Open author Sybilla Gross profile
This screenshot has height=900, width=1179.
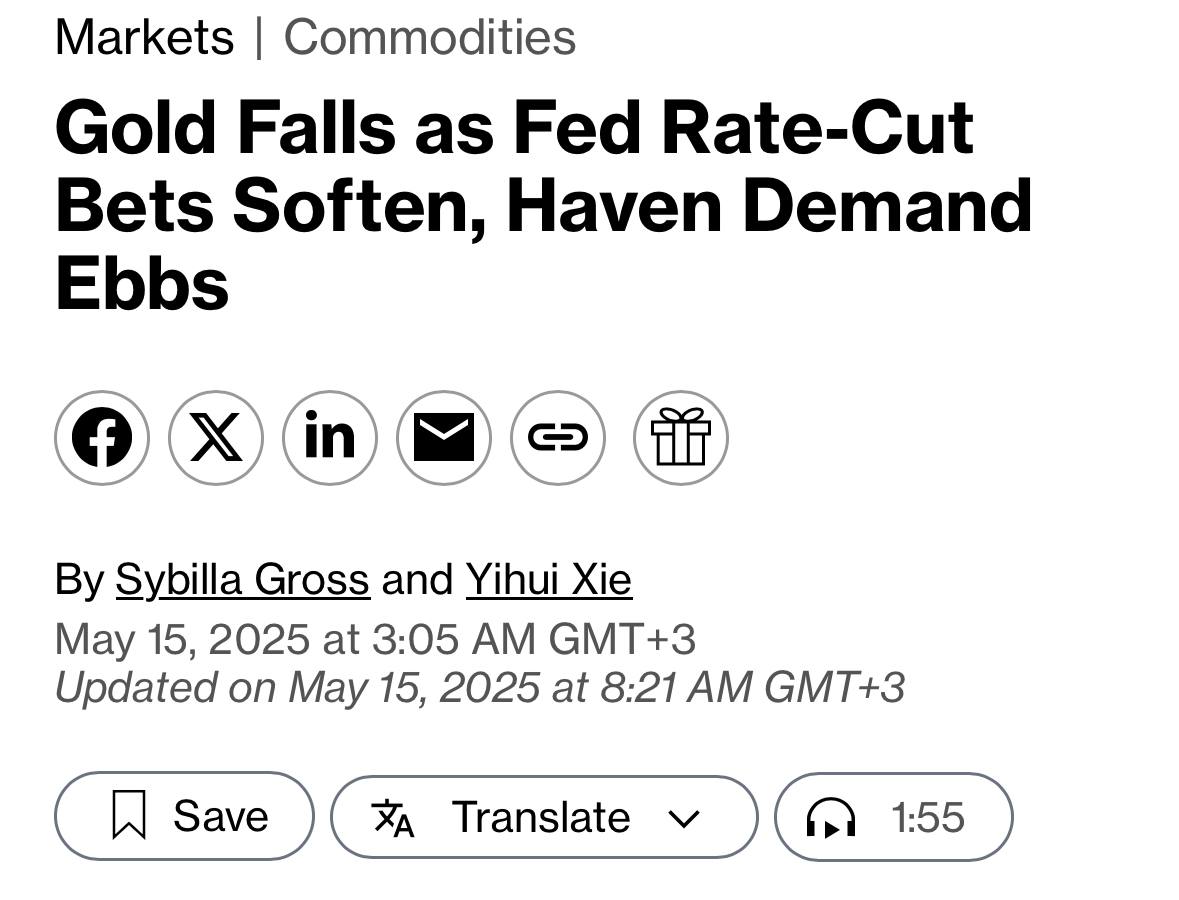tap(242, 580)
